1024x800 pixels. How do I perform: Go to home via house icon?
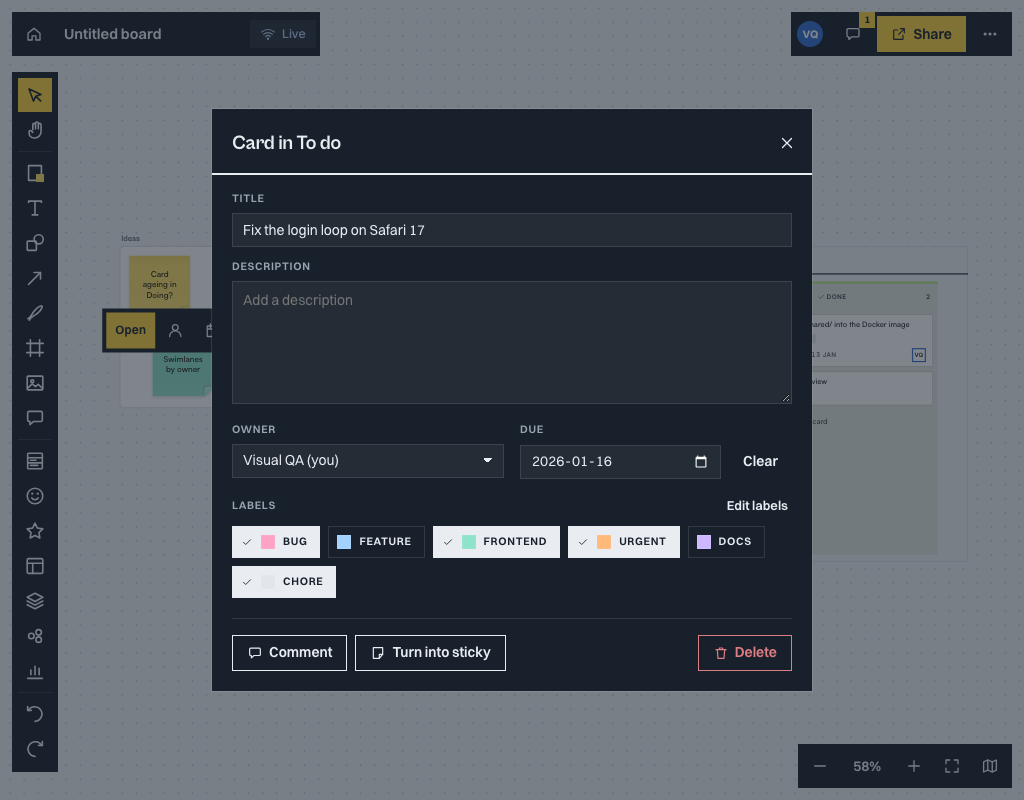tap(34, 34)
